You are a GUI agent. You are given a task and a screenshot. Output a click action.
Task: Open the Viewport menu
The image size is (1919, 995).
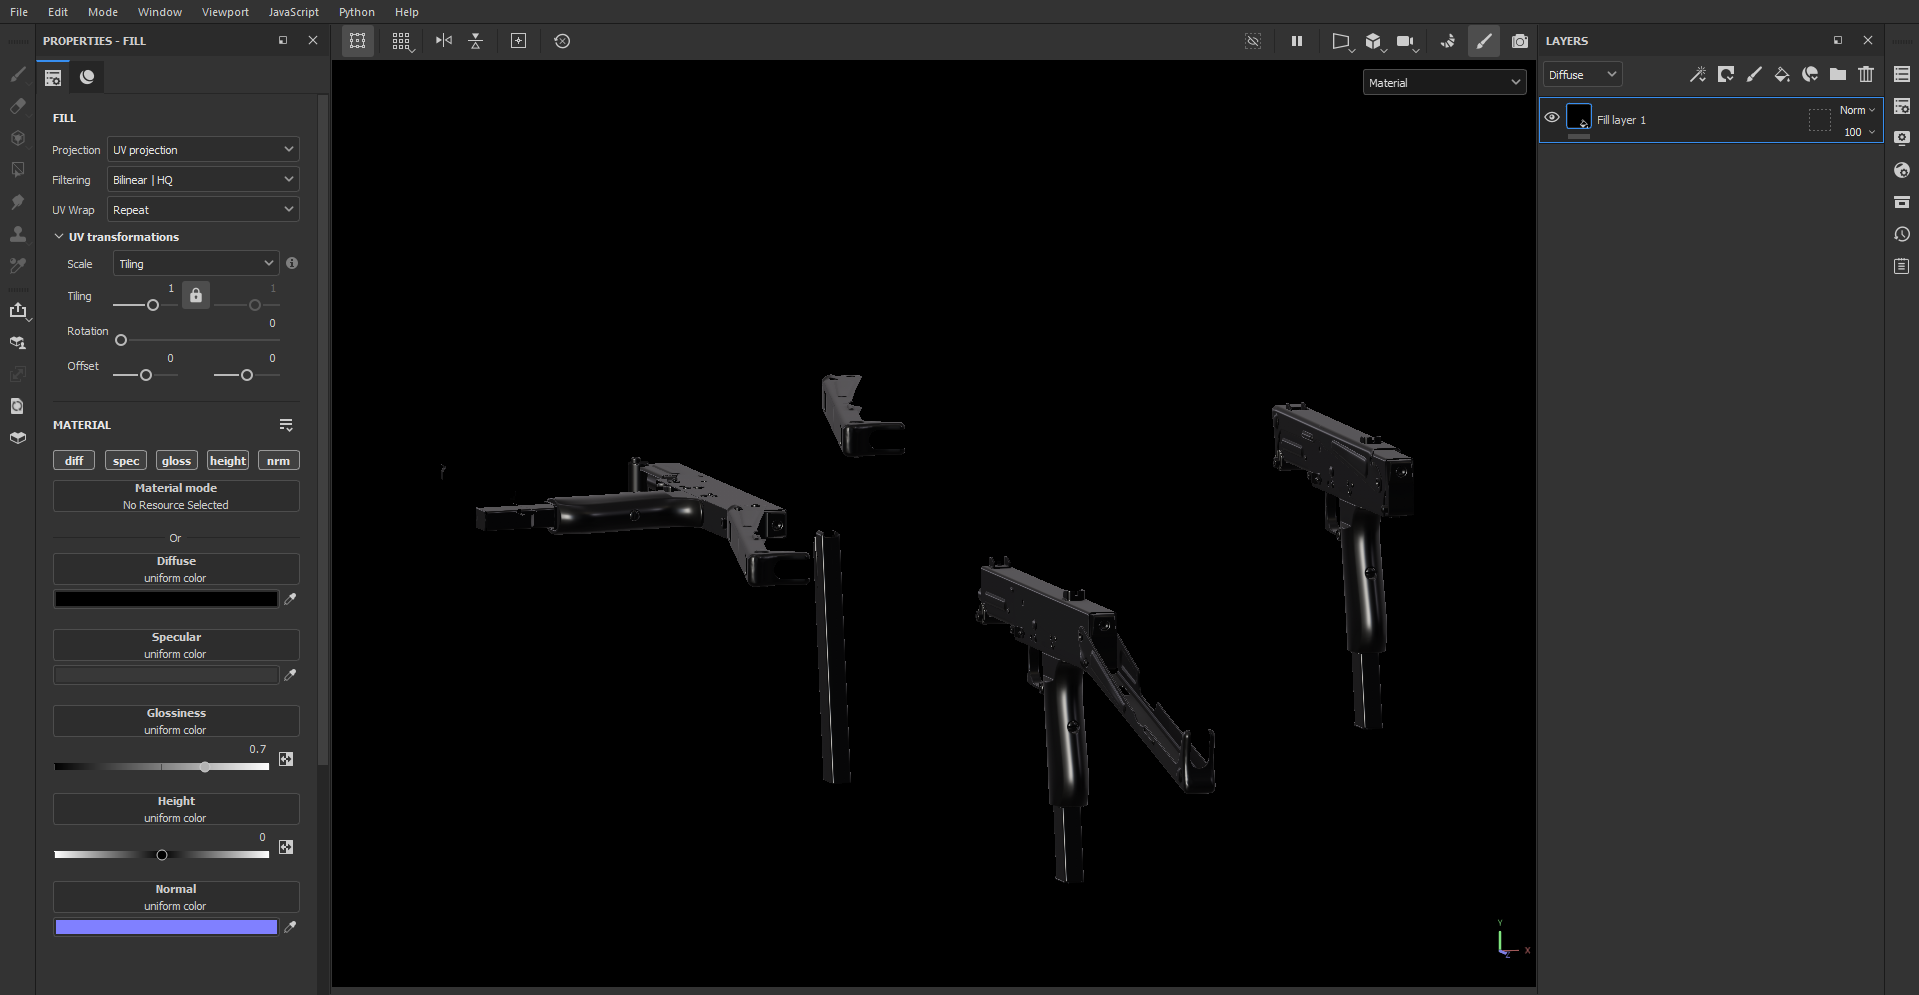225,12
